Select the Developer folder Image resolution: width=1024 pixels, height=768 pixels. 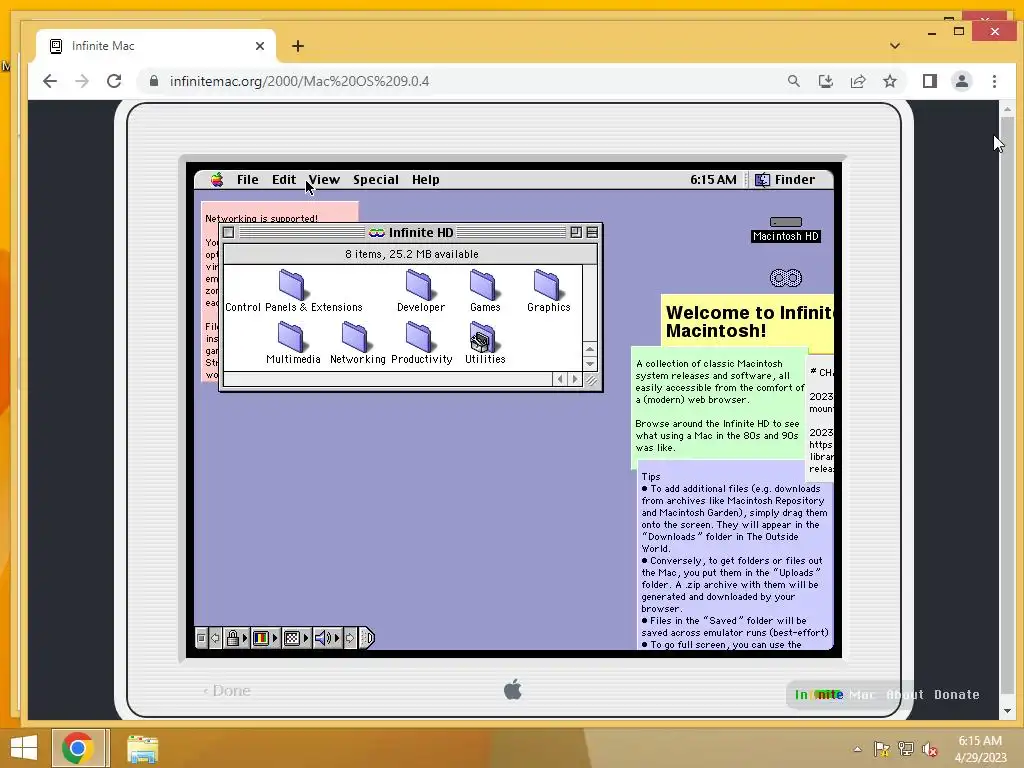[x=421, y=291]
